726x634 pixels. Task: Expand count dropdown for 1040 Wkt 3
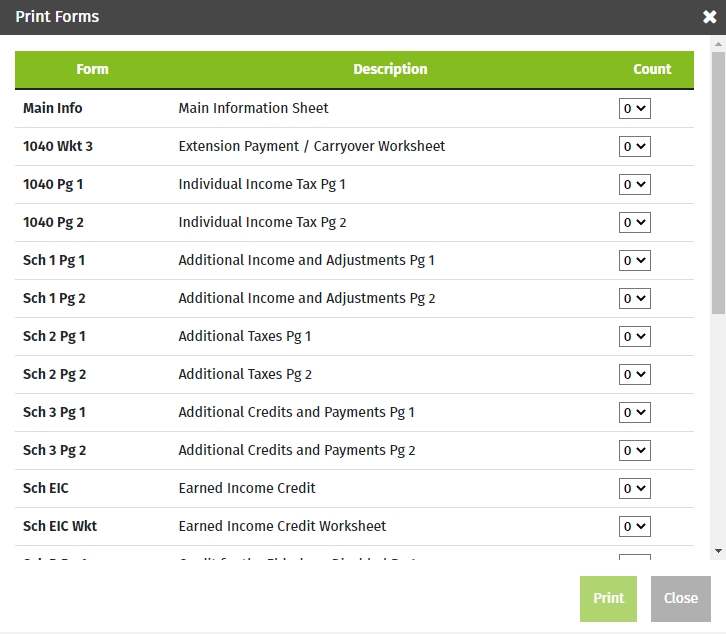coord(634,146)
